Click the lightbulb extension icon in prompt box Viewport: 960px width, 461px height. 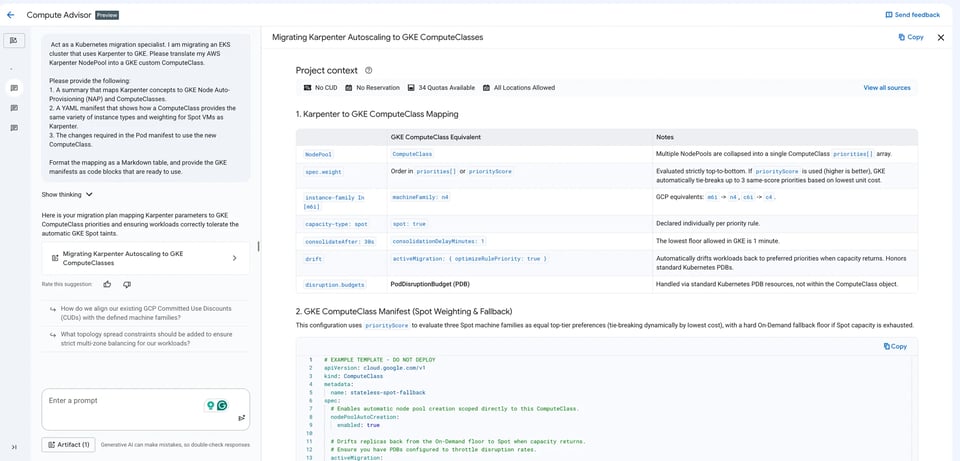point(211,405)
